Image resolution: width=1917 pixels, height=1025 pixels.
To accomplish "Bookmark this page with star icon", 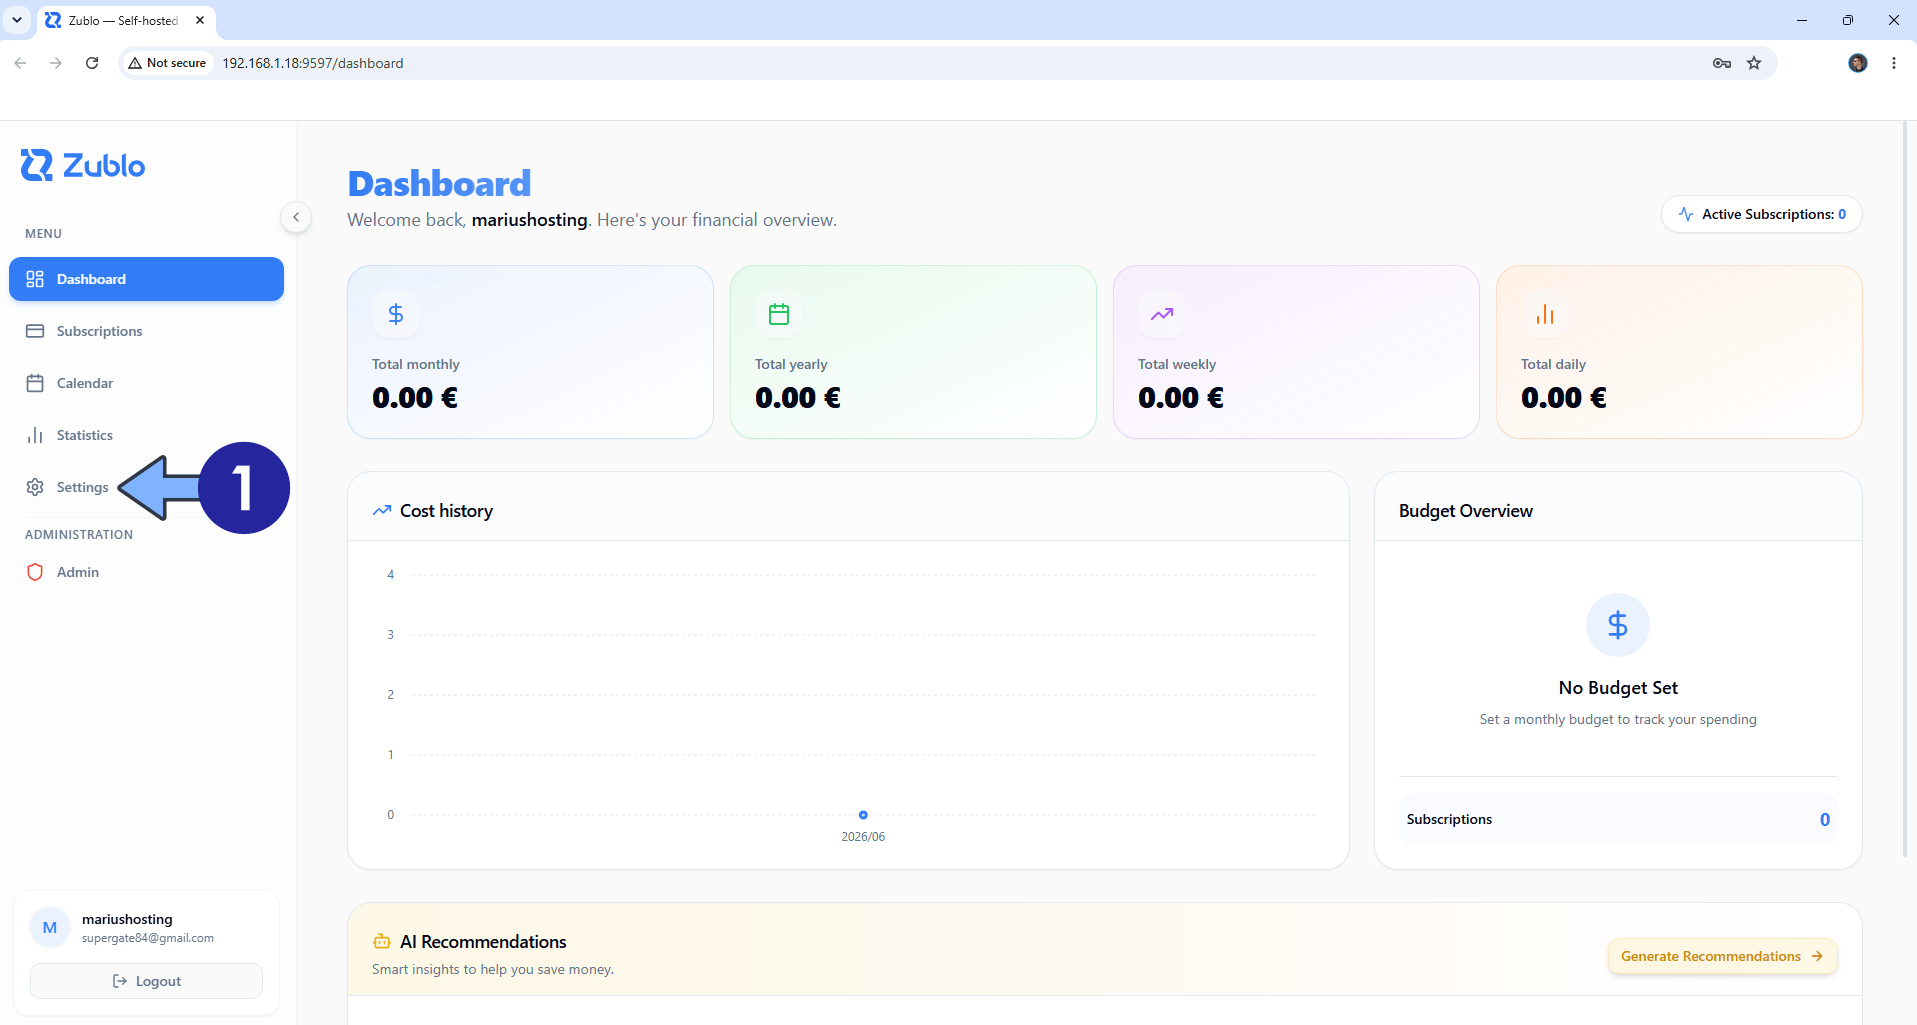I will [x=1754, y=63].
